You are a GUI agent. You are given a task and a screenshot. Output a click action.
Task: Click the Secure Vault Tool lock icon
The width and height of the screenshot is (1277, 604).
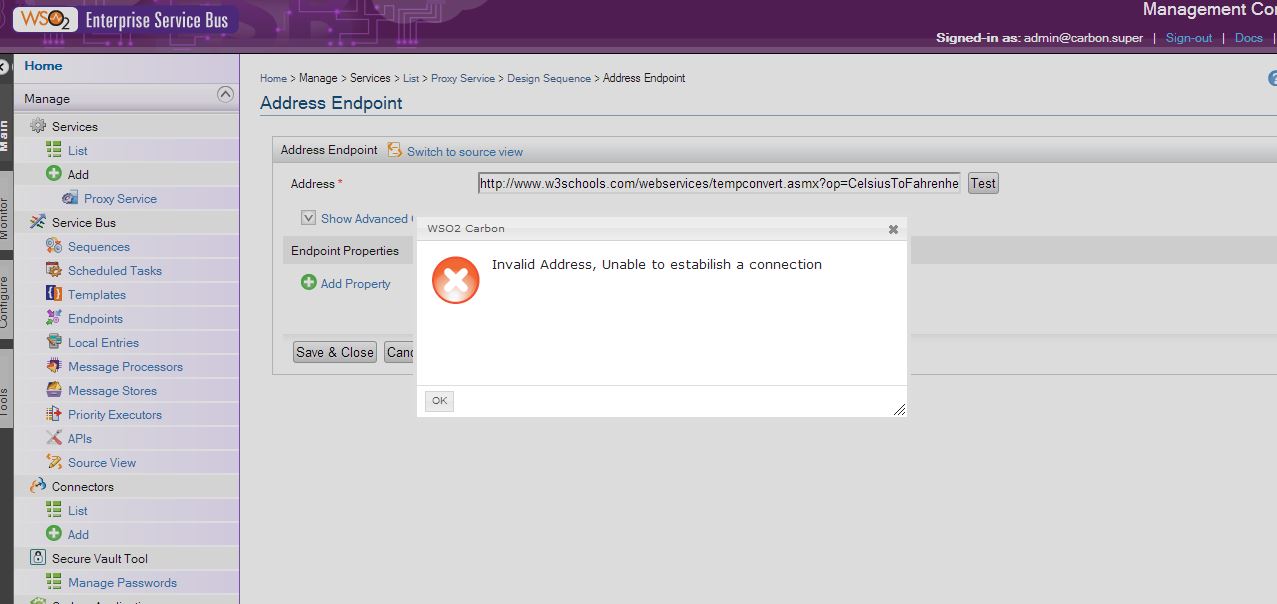click(x=38, y=558)
